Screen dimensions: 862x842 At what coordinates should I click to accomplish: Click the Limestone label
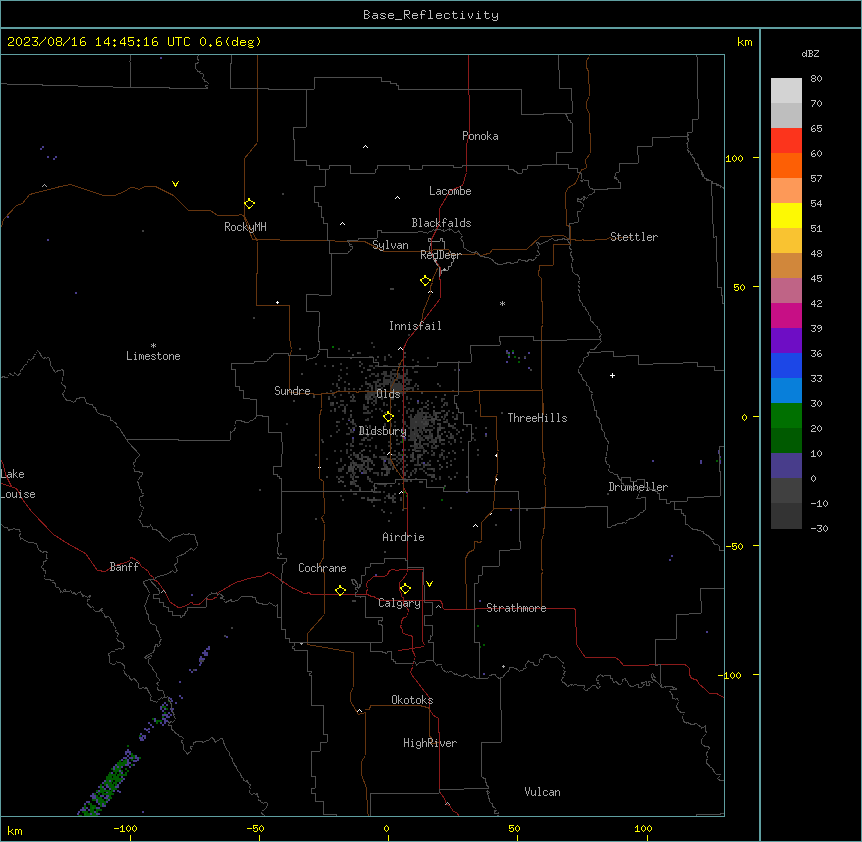pos(153,356)
